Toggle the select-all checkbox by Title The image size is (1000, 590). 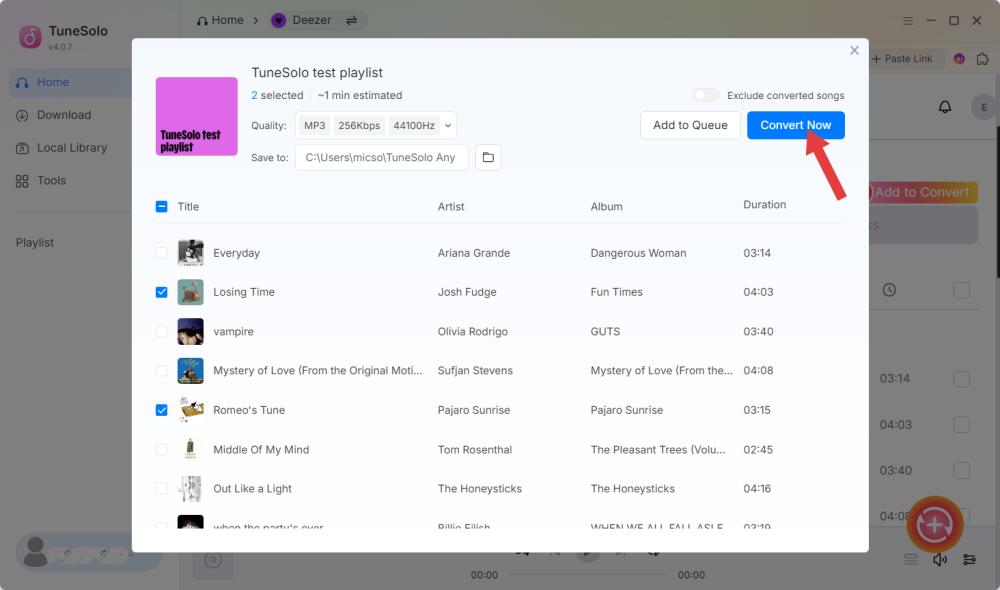pyautogui.click(x=161, y=207)
